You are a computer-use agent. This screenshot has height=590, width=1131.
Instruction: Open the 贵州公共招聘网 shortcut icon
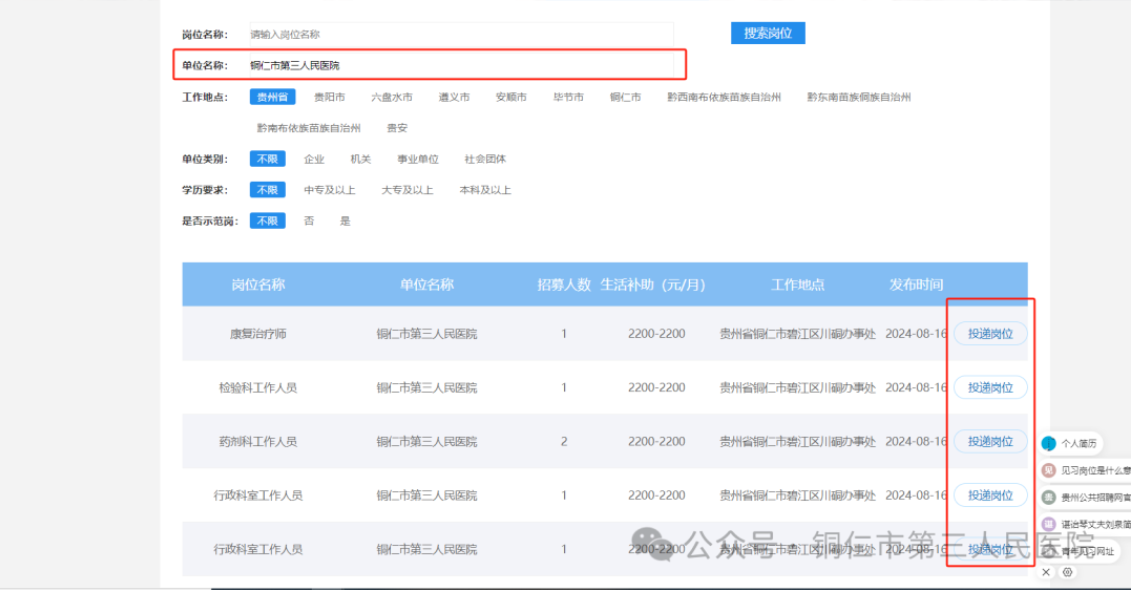(x=1049, y=497)
